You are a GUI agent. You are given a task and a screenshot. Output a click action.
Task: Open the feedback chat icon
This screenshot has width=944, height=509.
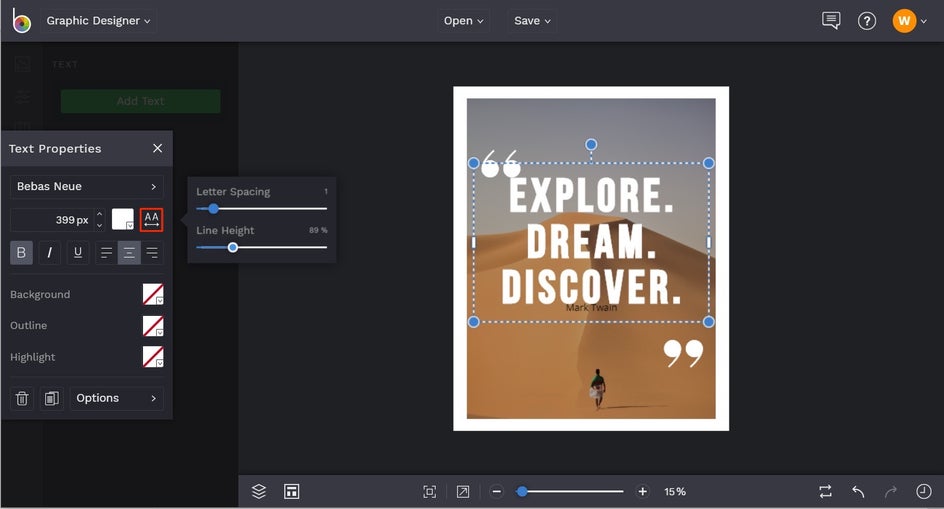pyautogui.click(x=831, y=21)
